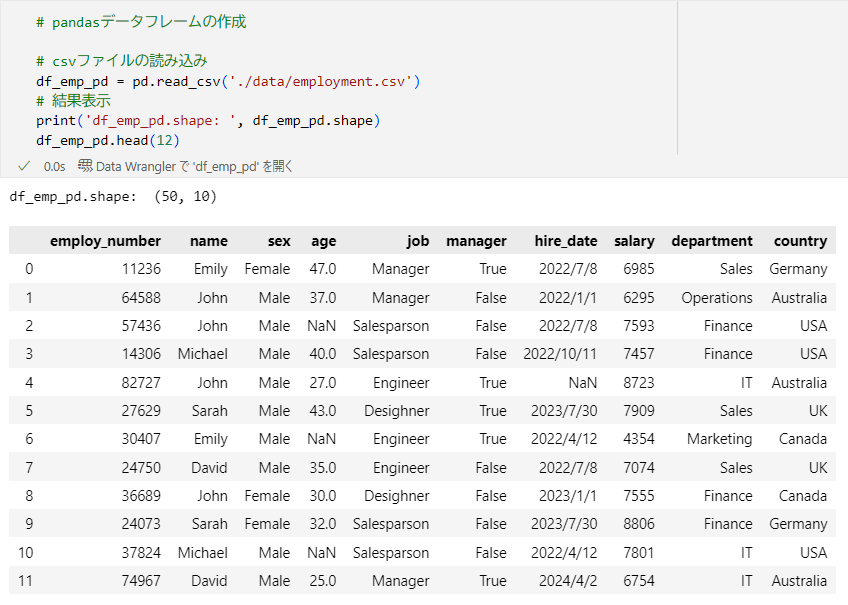The width and height of the screenshot is (848, 605).
Task: Click the cell success checkmark icon
Action: 23,166
